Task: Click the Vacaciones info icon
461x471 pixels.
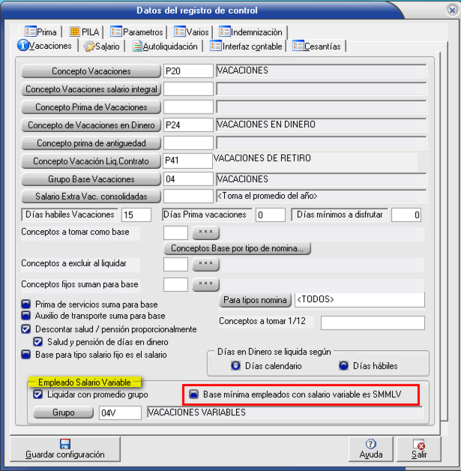Action: point(23,45)
